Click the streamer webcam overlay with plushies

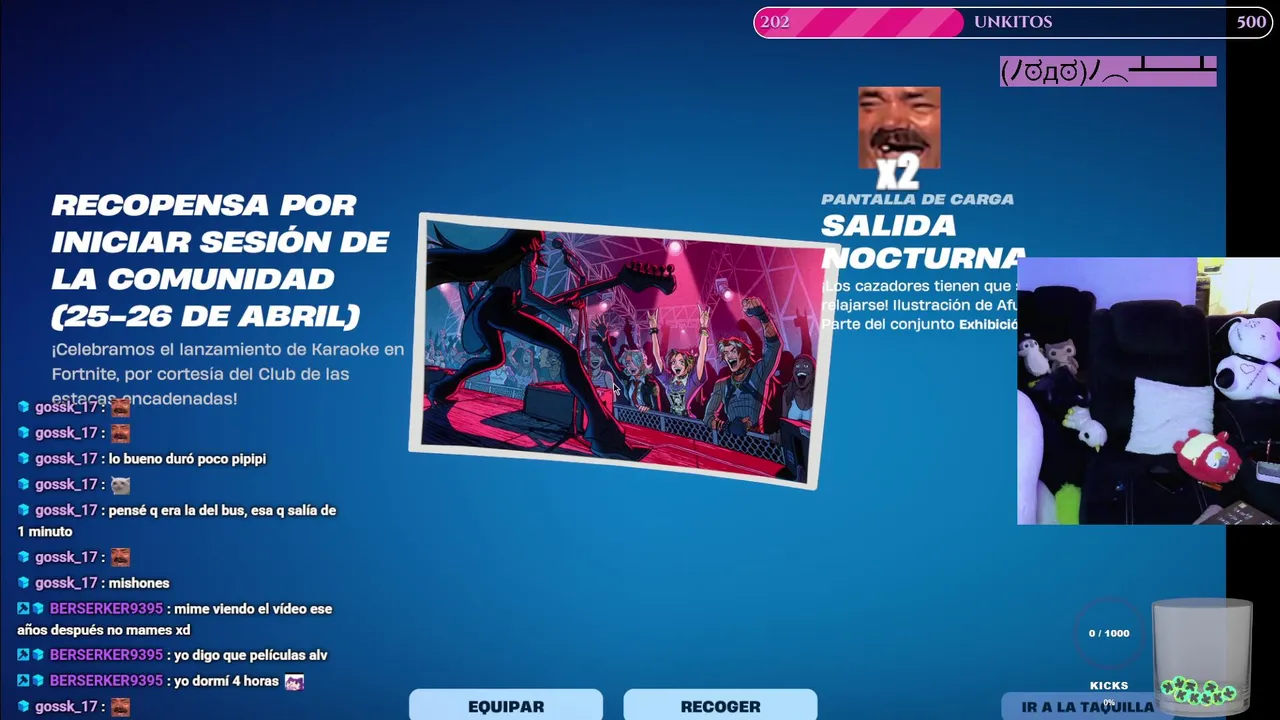pyautogui.click(x=1148, y=391)
